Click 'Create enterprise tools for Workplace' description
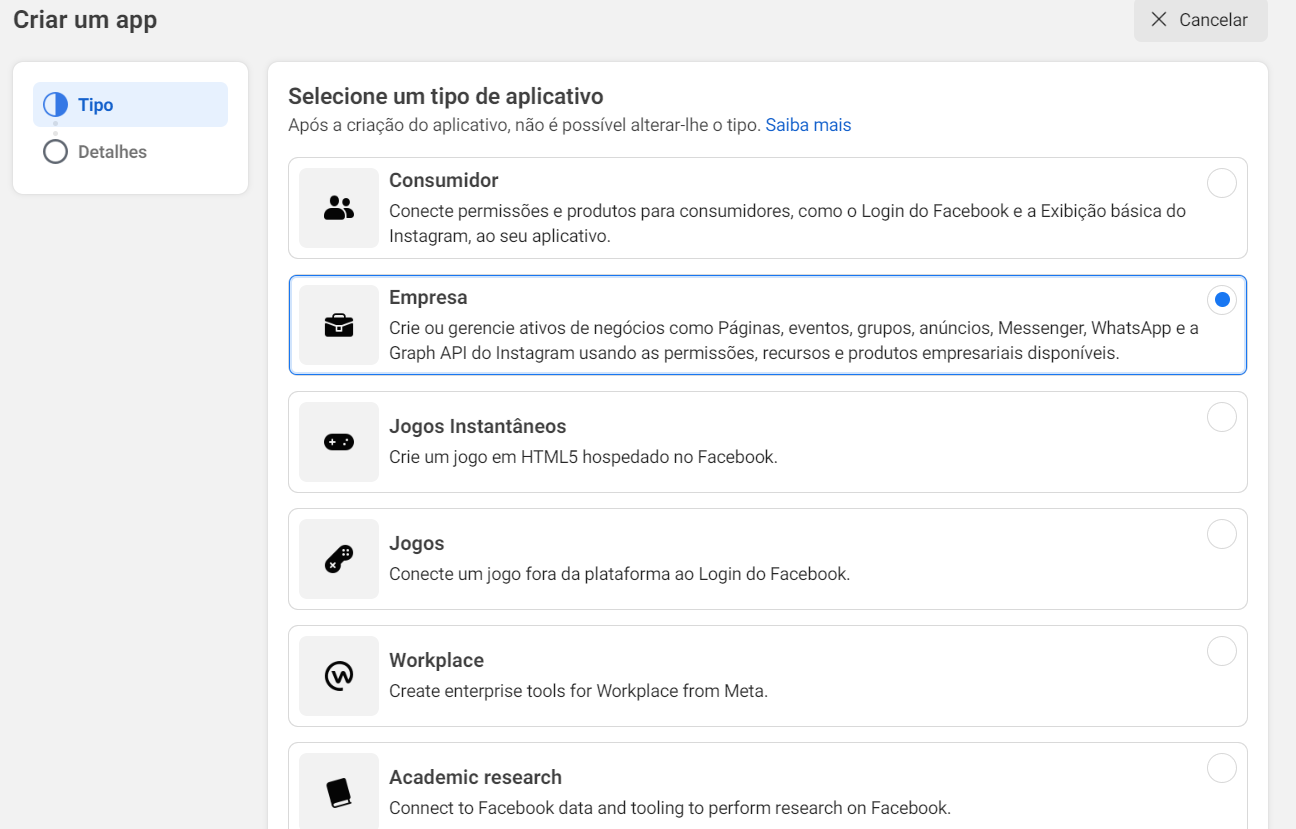This screenshot has width=1296, height=829. click(x=578, y=691)
